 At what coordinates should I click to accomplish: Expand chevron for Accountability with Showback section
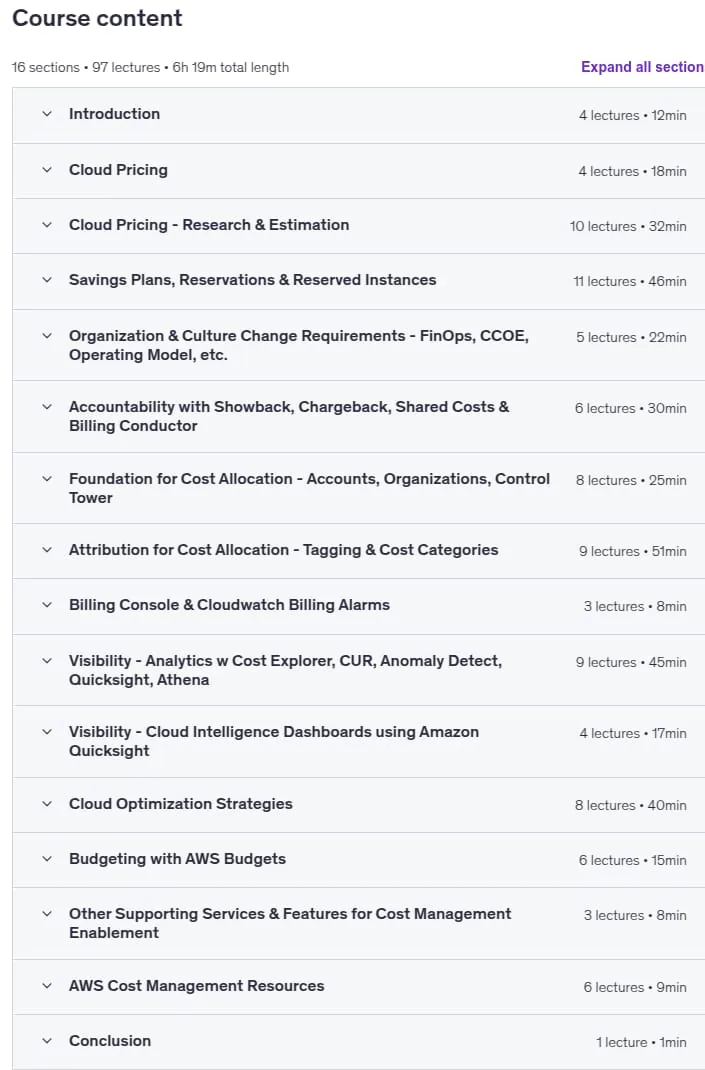pyautogui.click(x=47, y=407)
